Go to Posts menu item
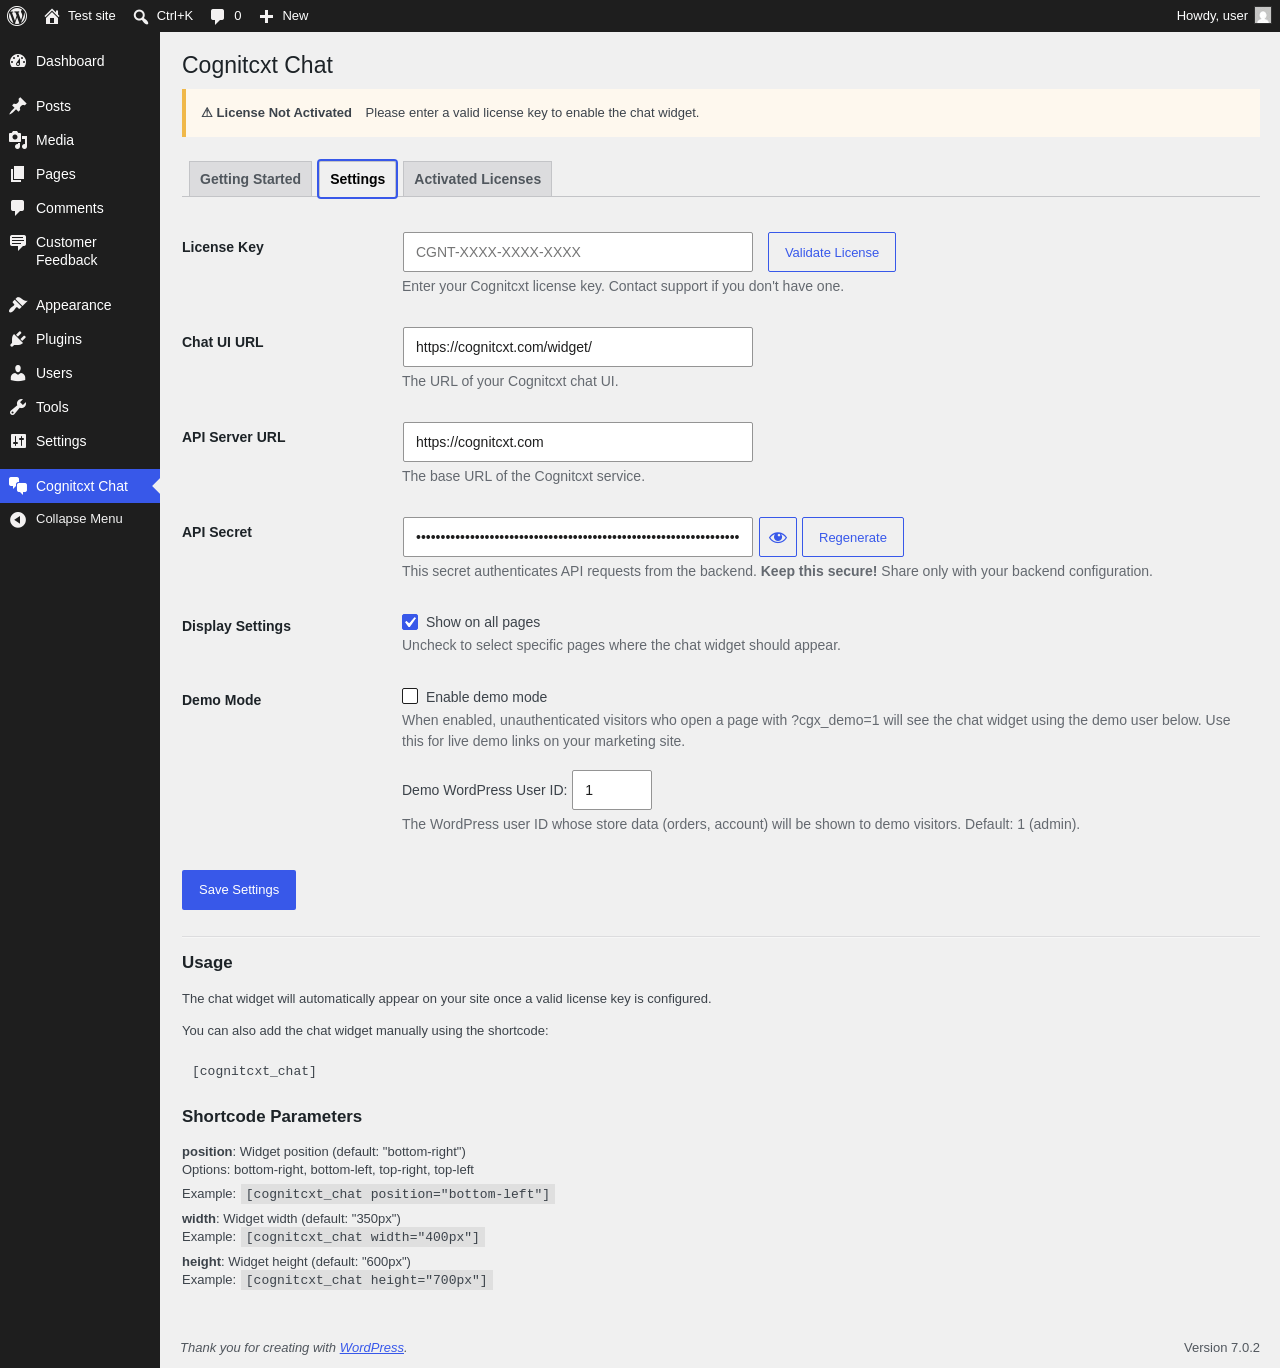 [80, 106]
